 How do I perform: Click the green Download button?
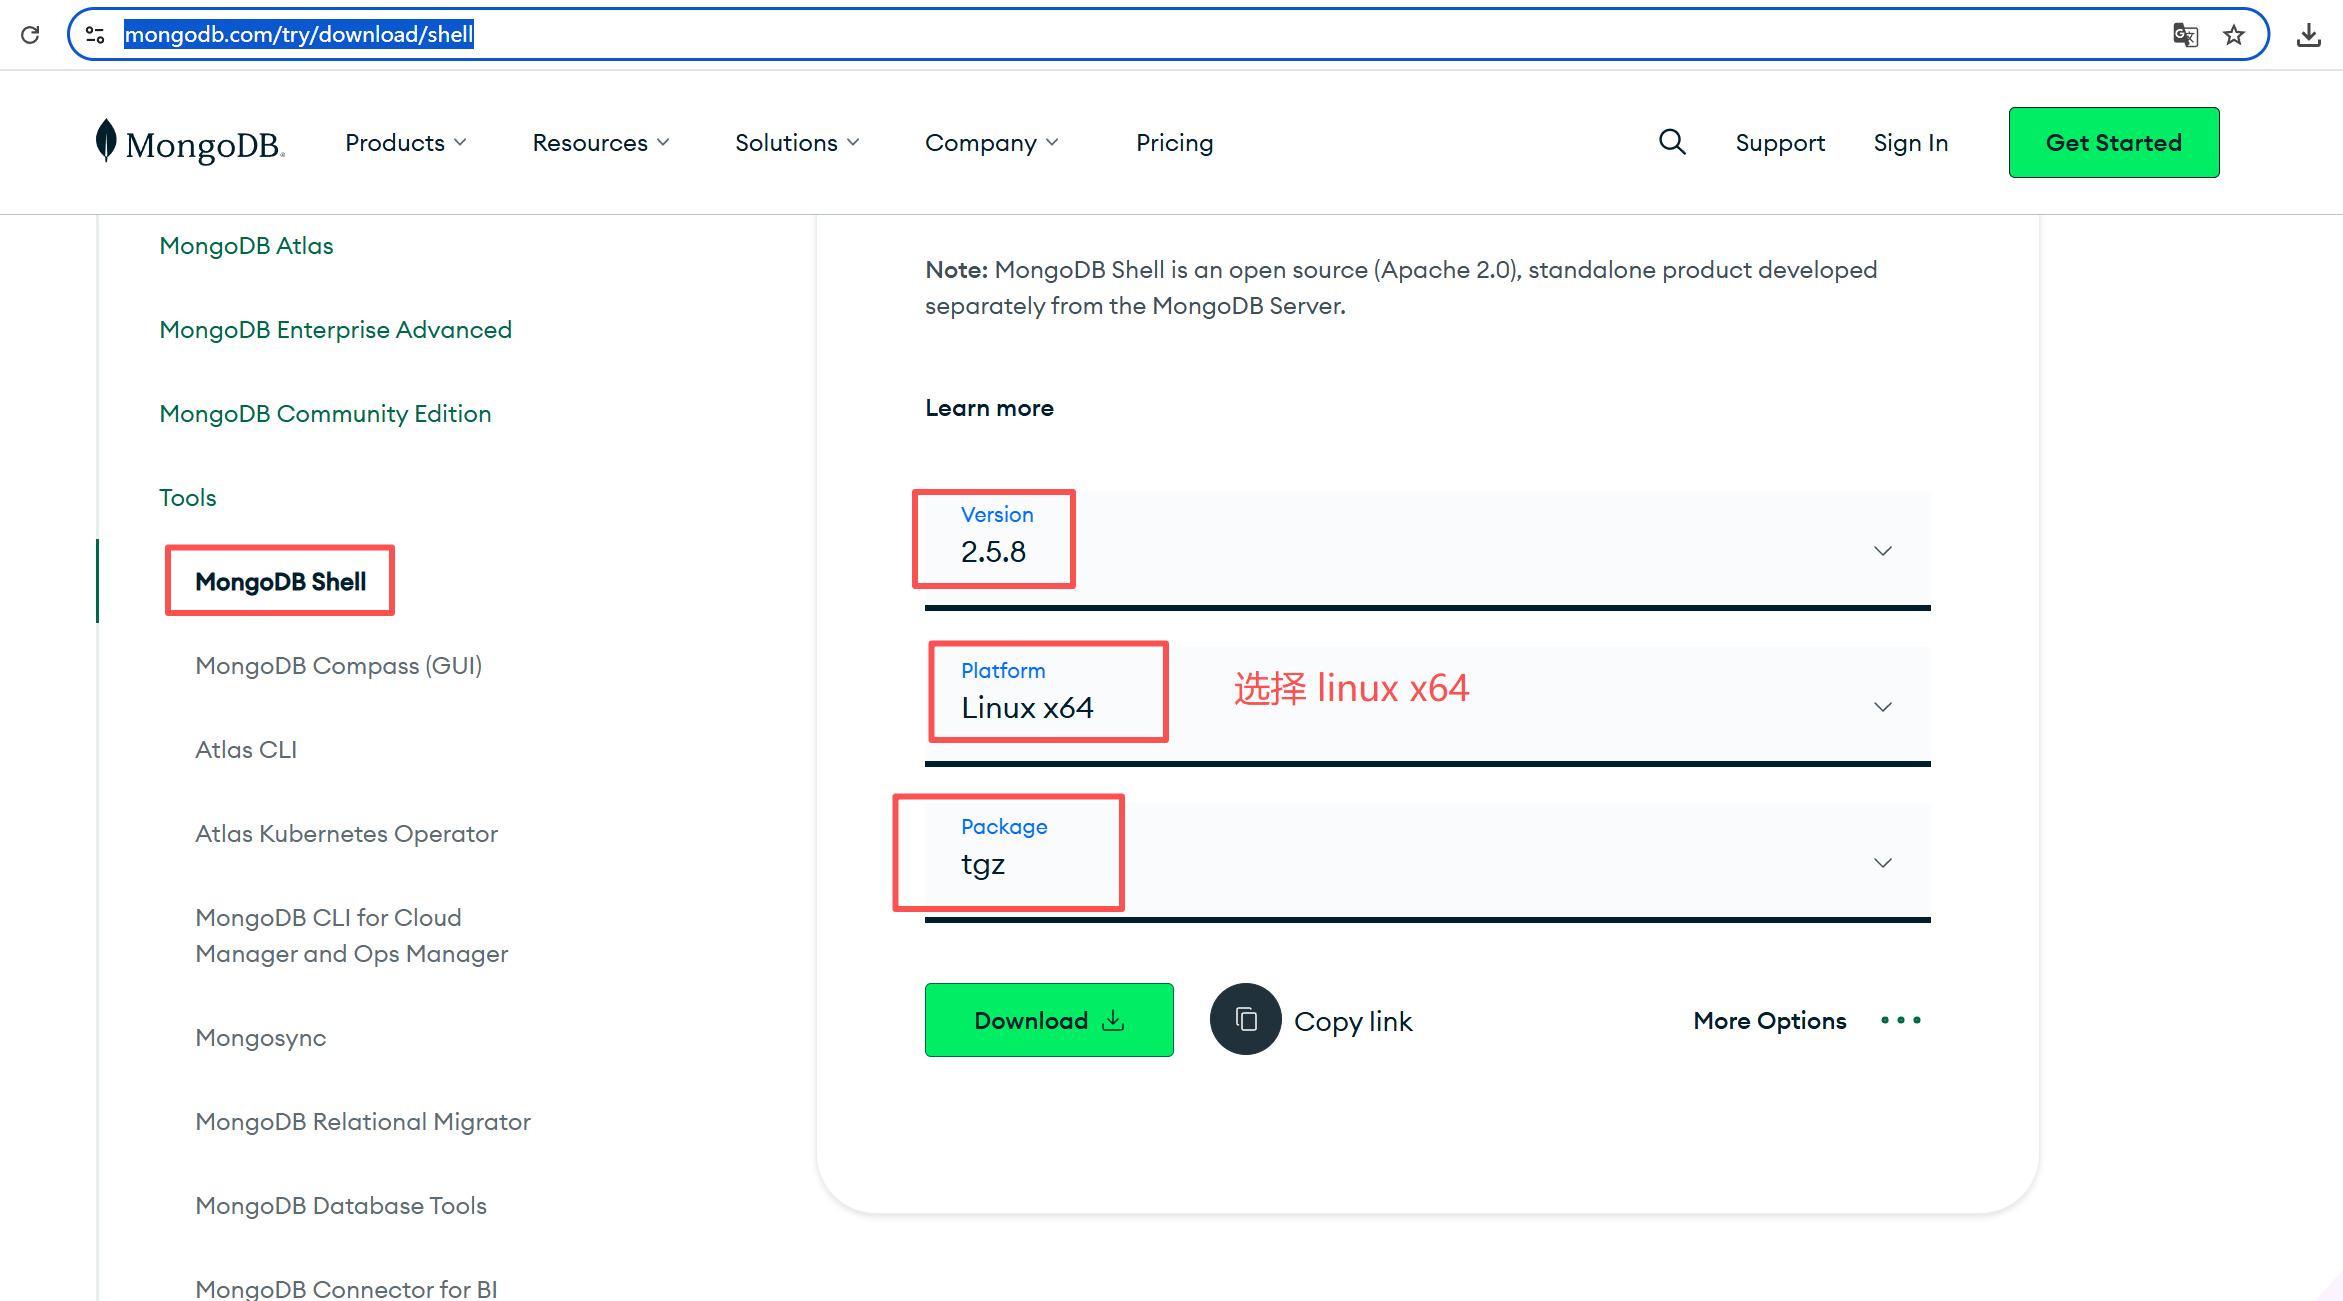[1048, 1020]
